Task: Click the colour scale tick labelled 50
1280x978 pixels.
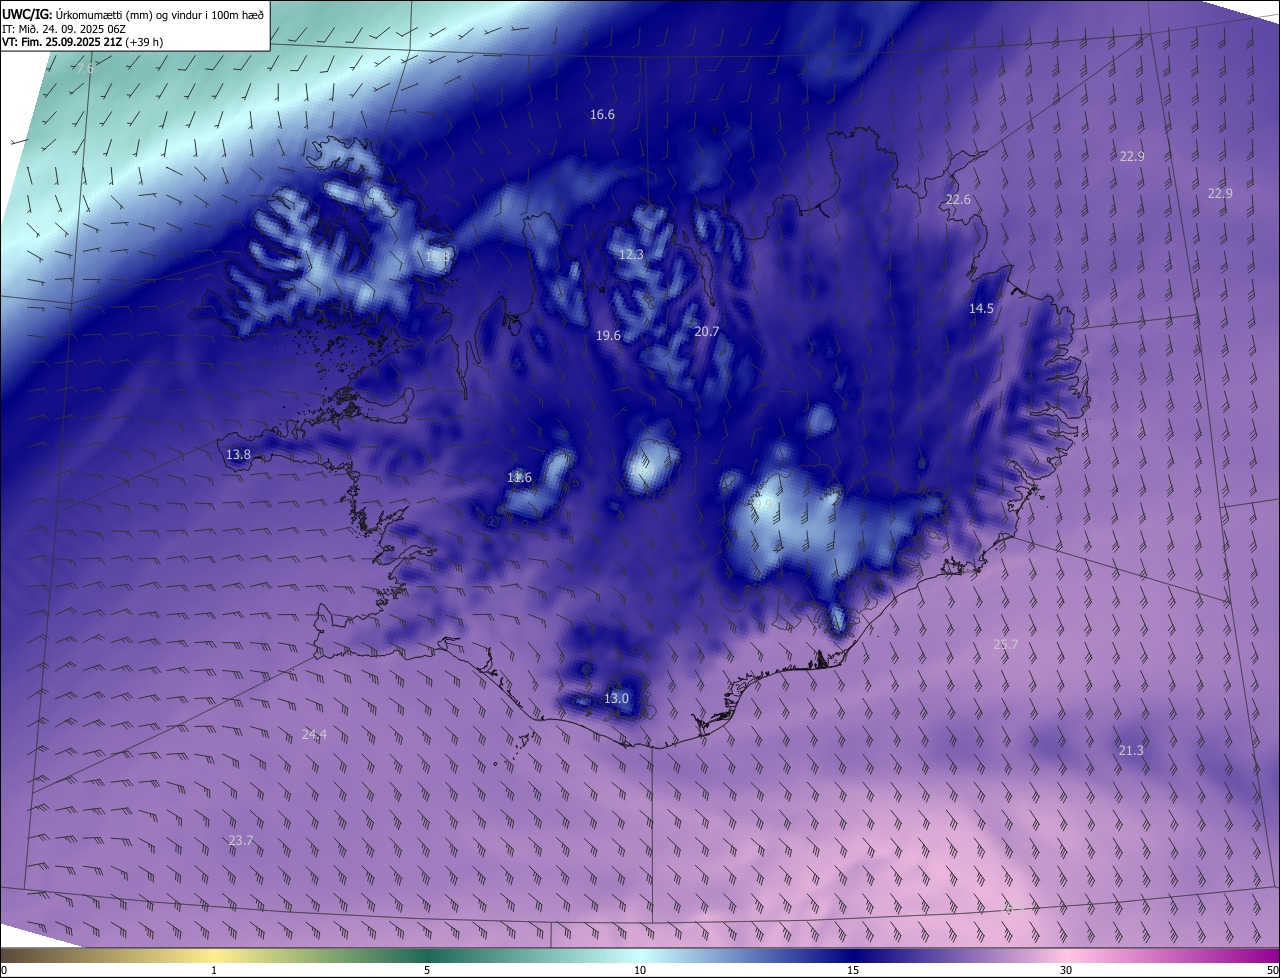Action: 1272,970
